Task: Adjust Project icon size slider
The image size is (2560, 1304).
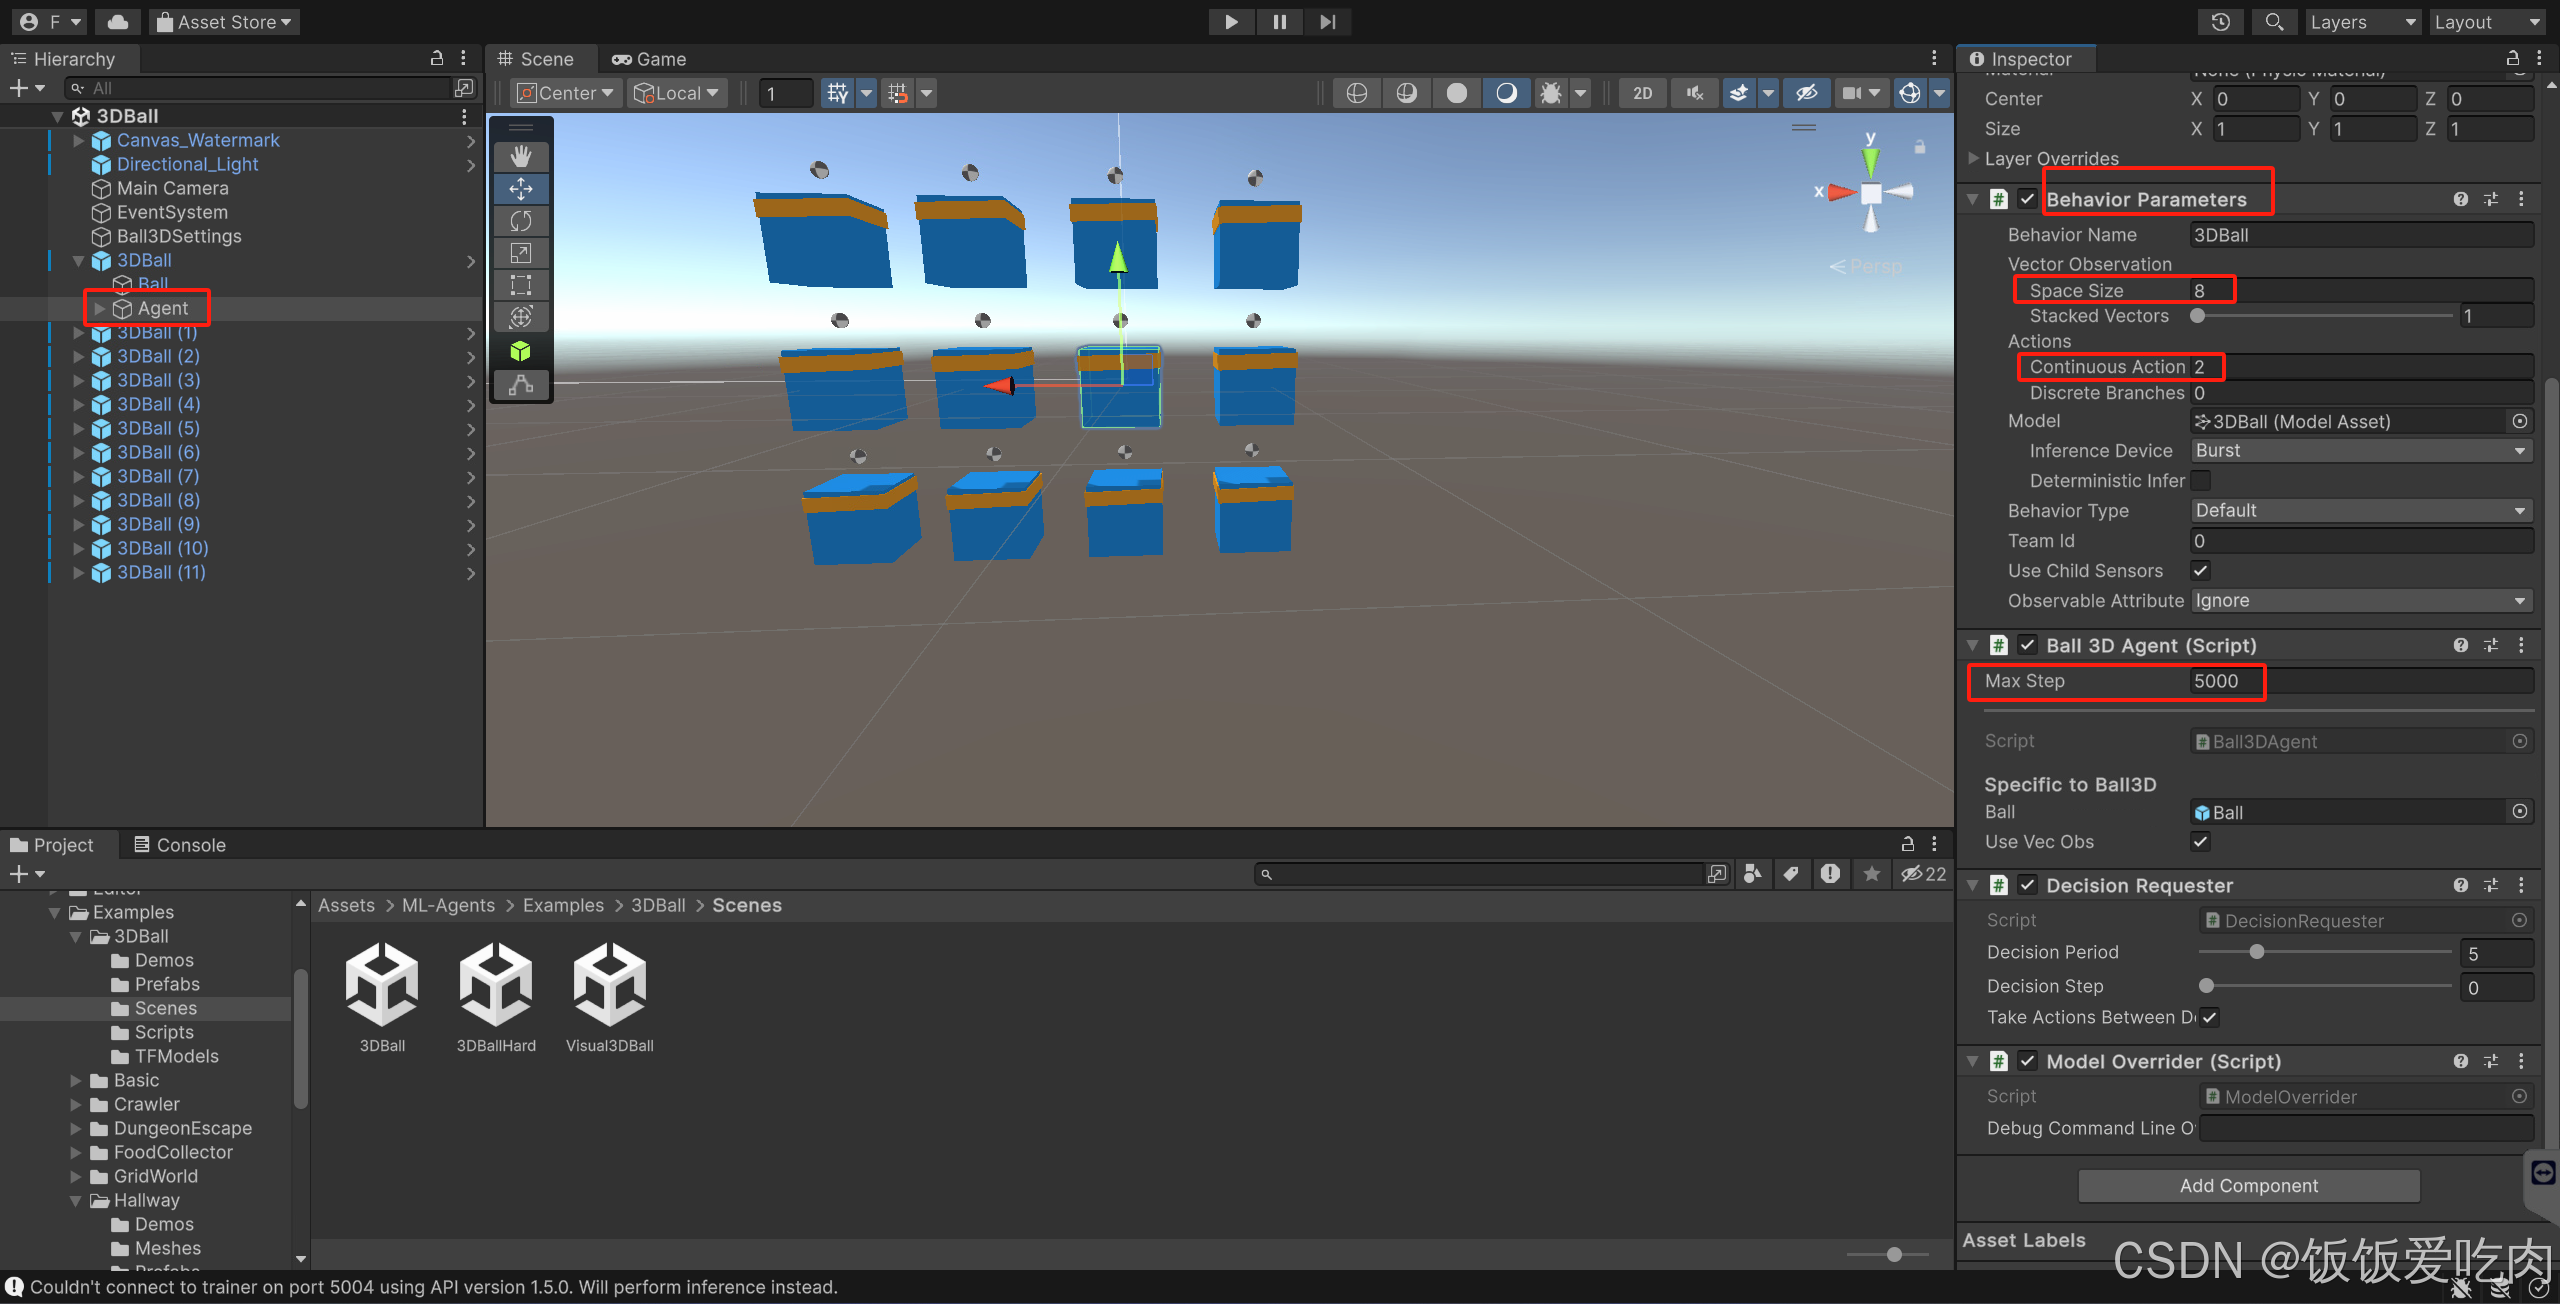Action: coord(1888,1254)
